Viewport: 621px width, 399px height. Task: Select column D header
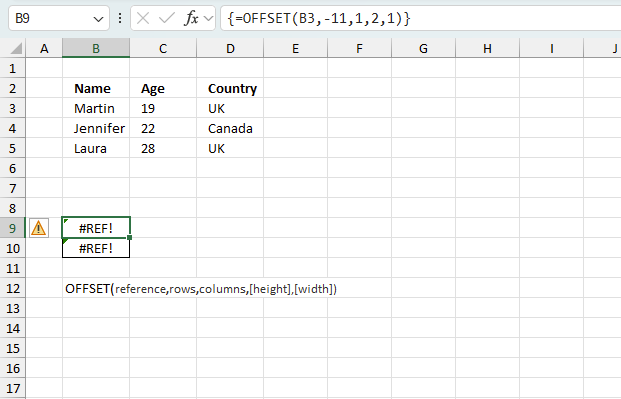230,48
